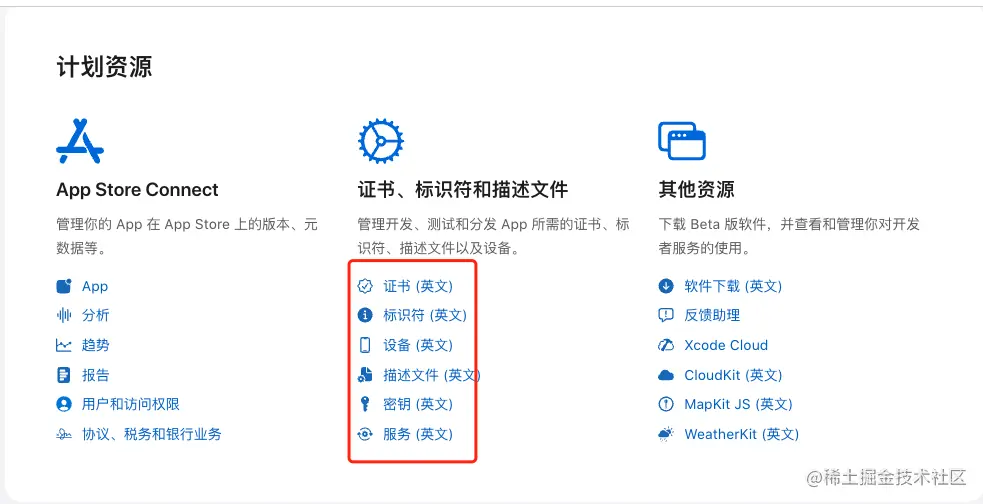Click the waveform icon next to 分析

pos(64,315)
